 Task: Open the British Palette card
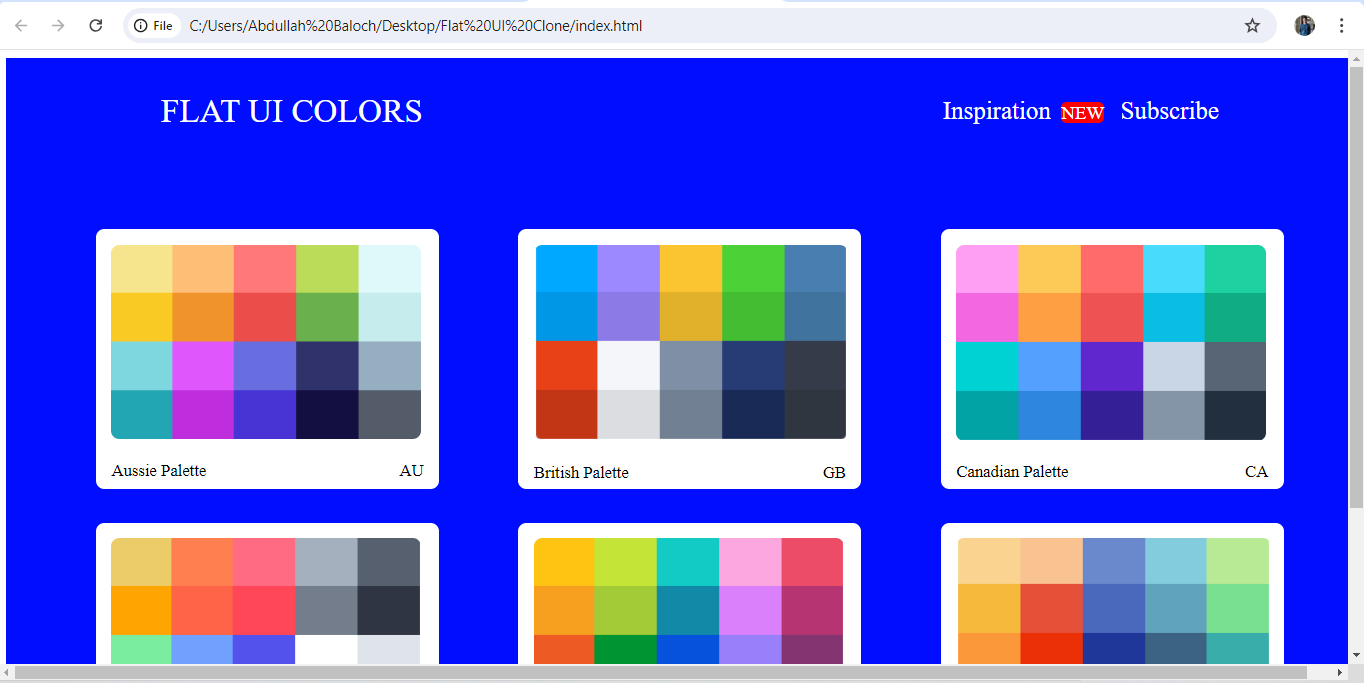[x=689, y=359]
